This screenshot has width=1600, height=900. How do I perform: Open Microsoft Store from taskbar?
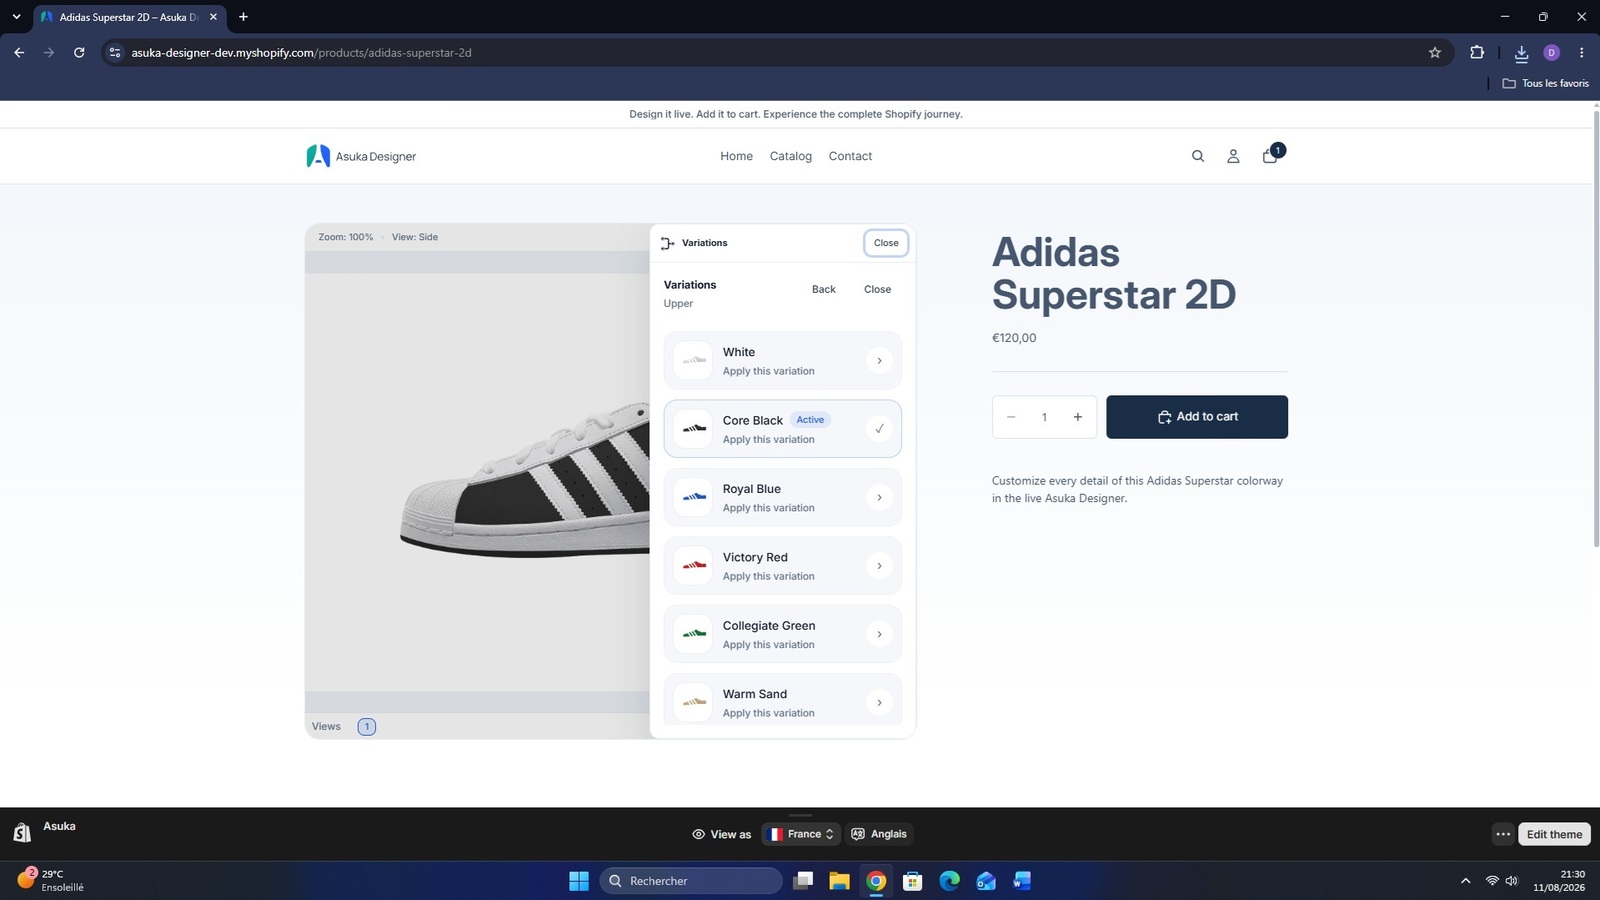912,881
